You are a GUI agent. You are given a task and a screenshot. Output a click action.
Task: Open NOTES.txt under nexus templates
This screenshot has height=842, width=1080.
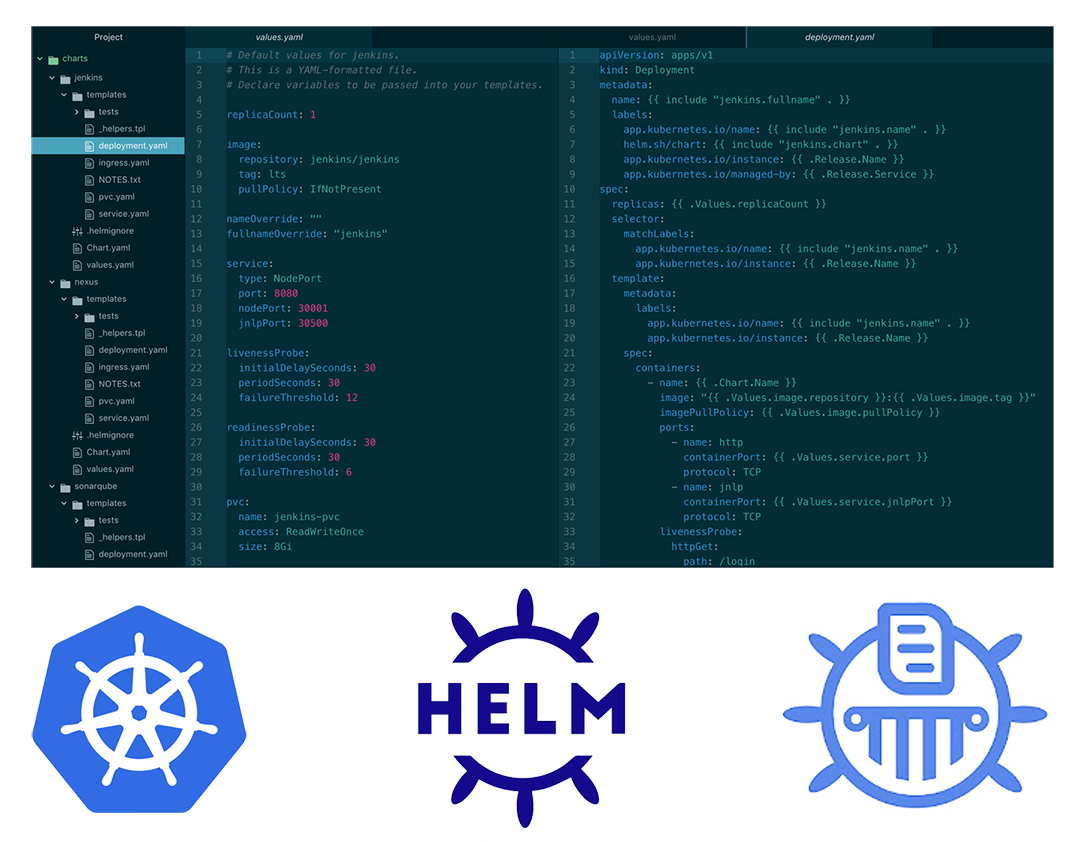coord(119,384)
